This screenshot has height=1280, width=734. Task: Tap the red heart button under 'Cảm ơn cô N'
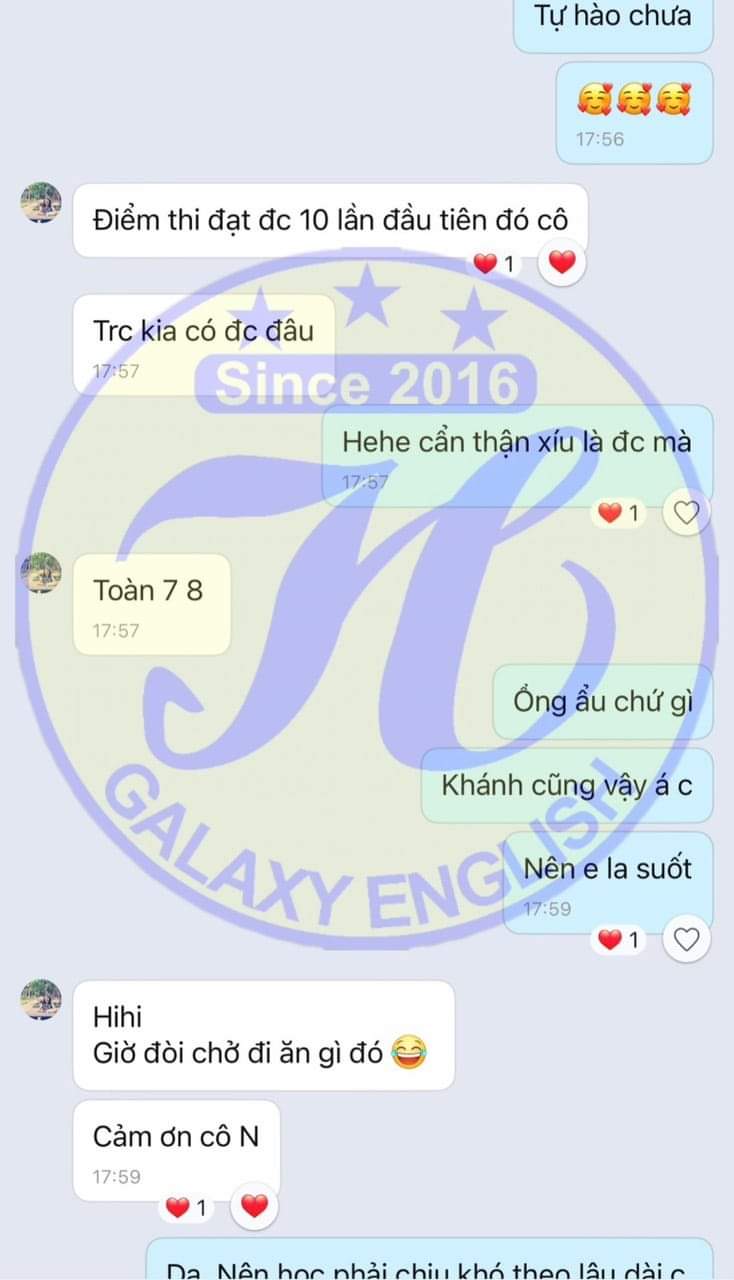point(255,1207)
